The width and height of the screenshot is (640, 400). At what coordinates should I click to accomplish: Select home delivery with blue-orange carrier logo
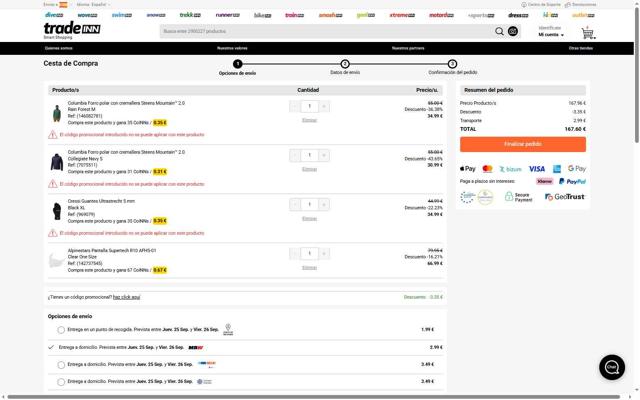61,364
